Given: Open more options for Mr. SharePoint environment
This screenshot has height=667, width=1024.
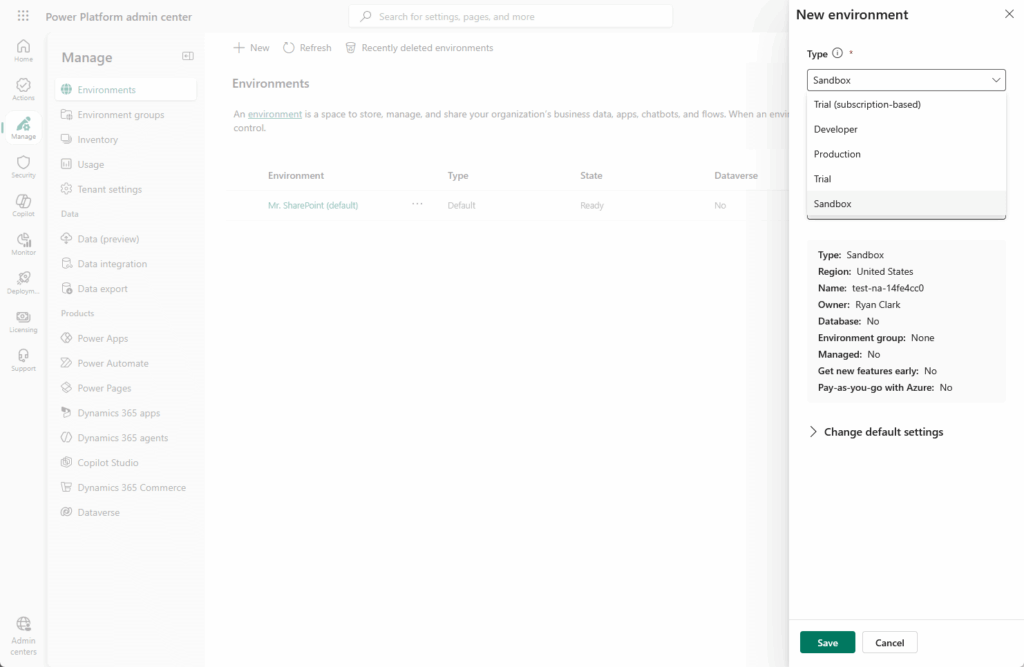Looking at the screenshot, I should (417, 204).
